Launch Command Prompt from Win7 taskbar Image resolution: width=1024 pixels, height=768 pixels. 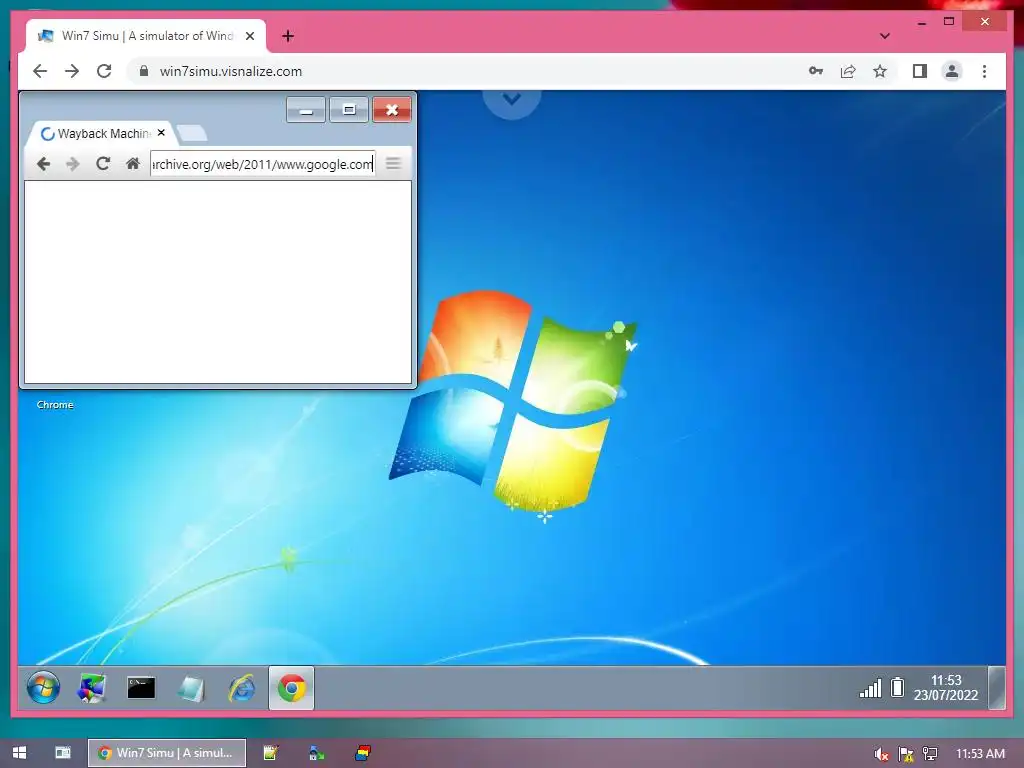[x=141, y=688]
